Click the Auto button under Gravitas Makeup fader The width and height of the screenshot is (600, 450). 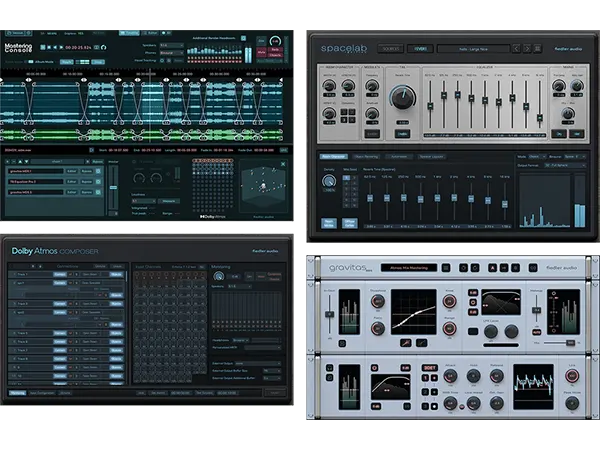pyautogui.click(x=536, y=332)
